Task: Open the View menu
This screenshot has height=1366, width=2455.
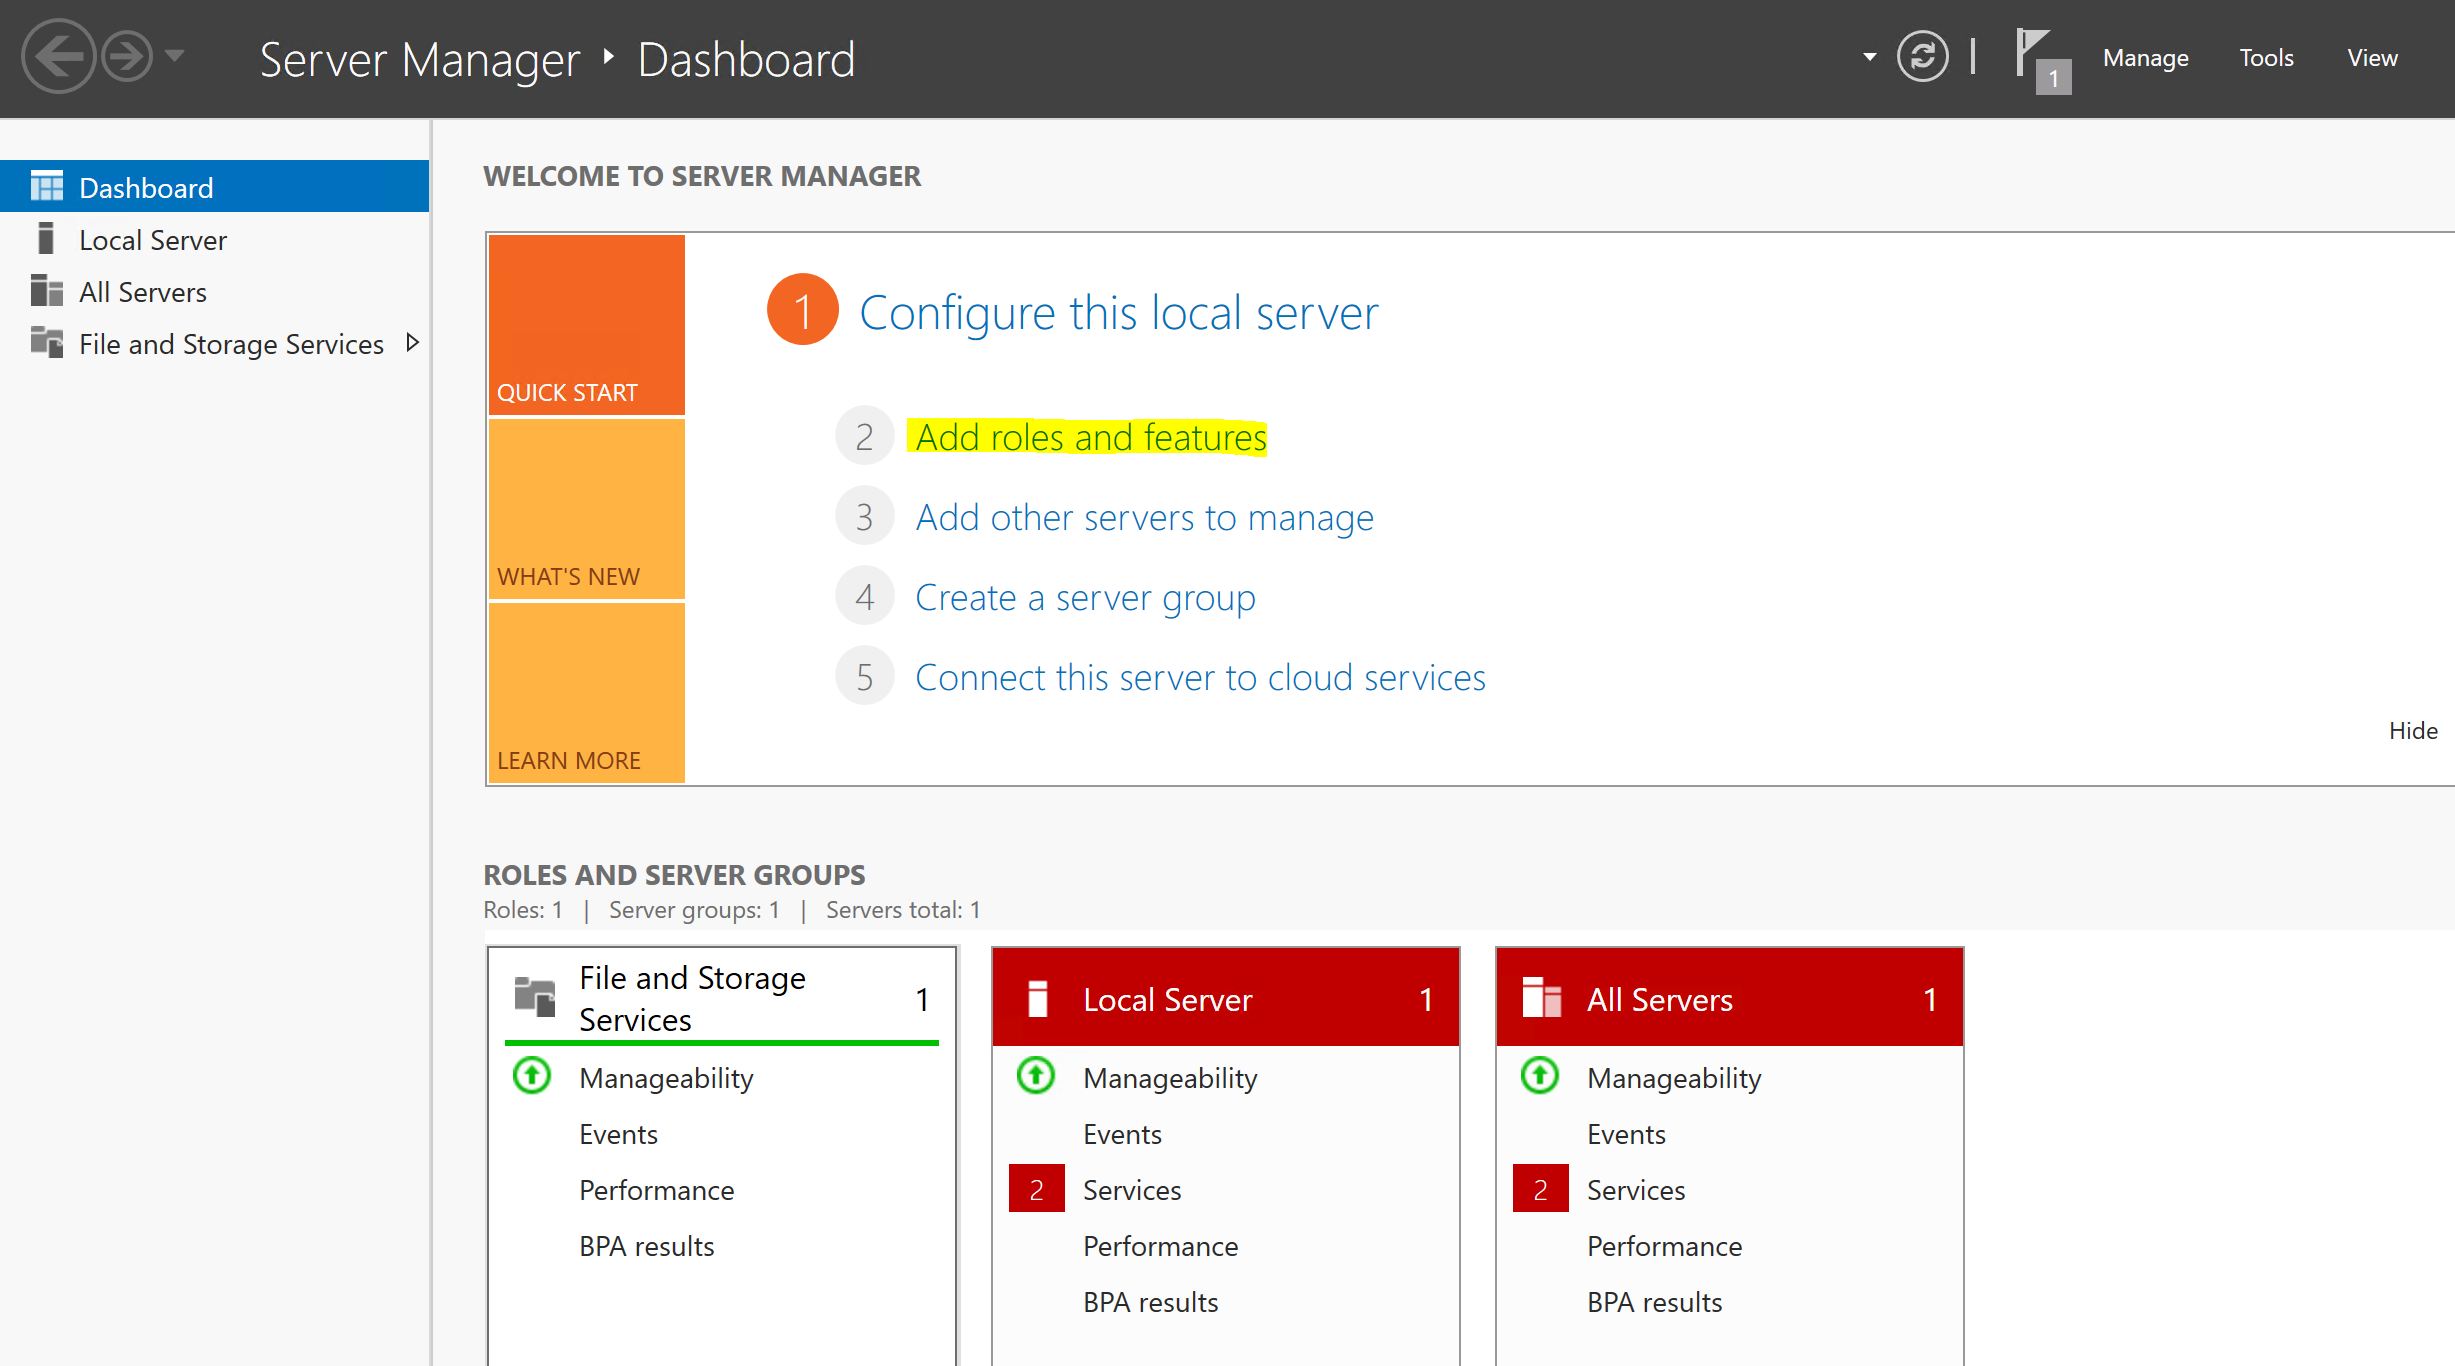Action: [2372, 58]
